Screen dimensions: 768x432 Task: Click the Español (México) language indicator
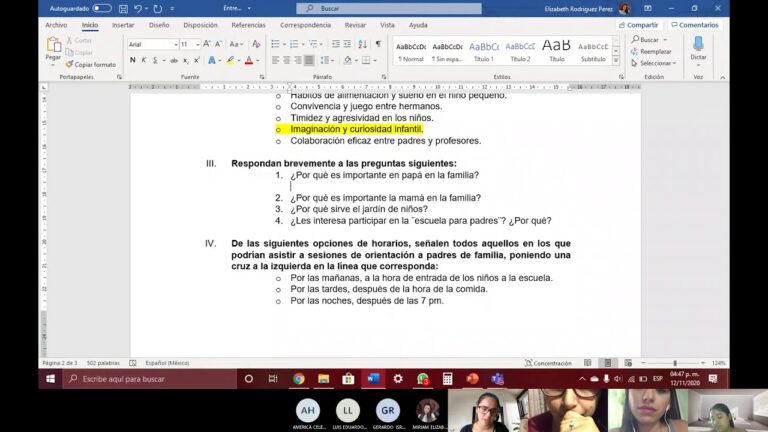coord(167,363)
